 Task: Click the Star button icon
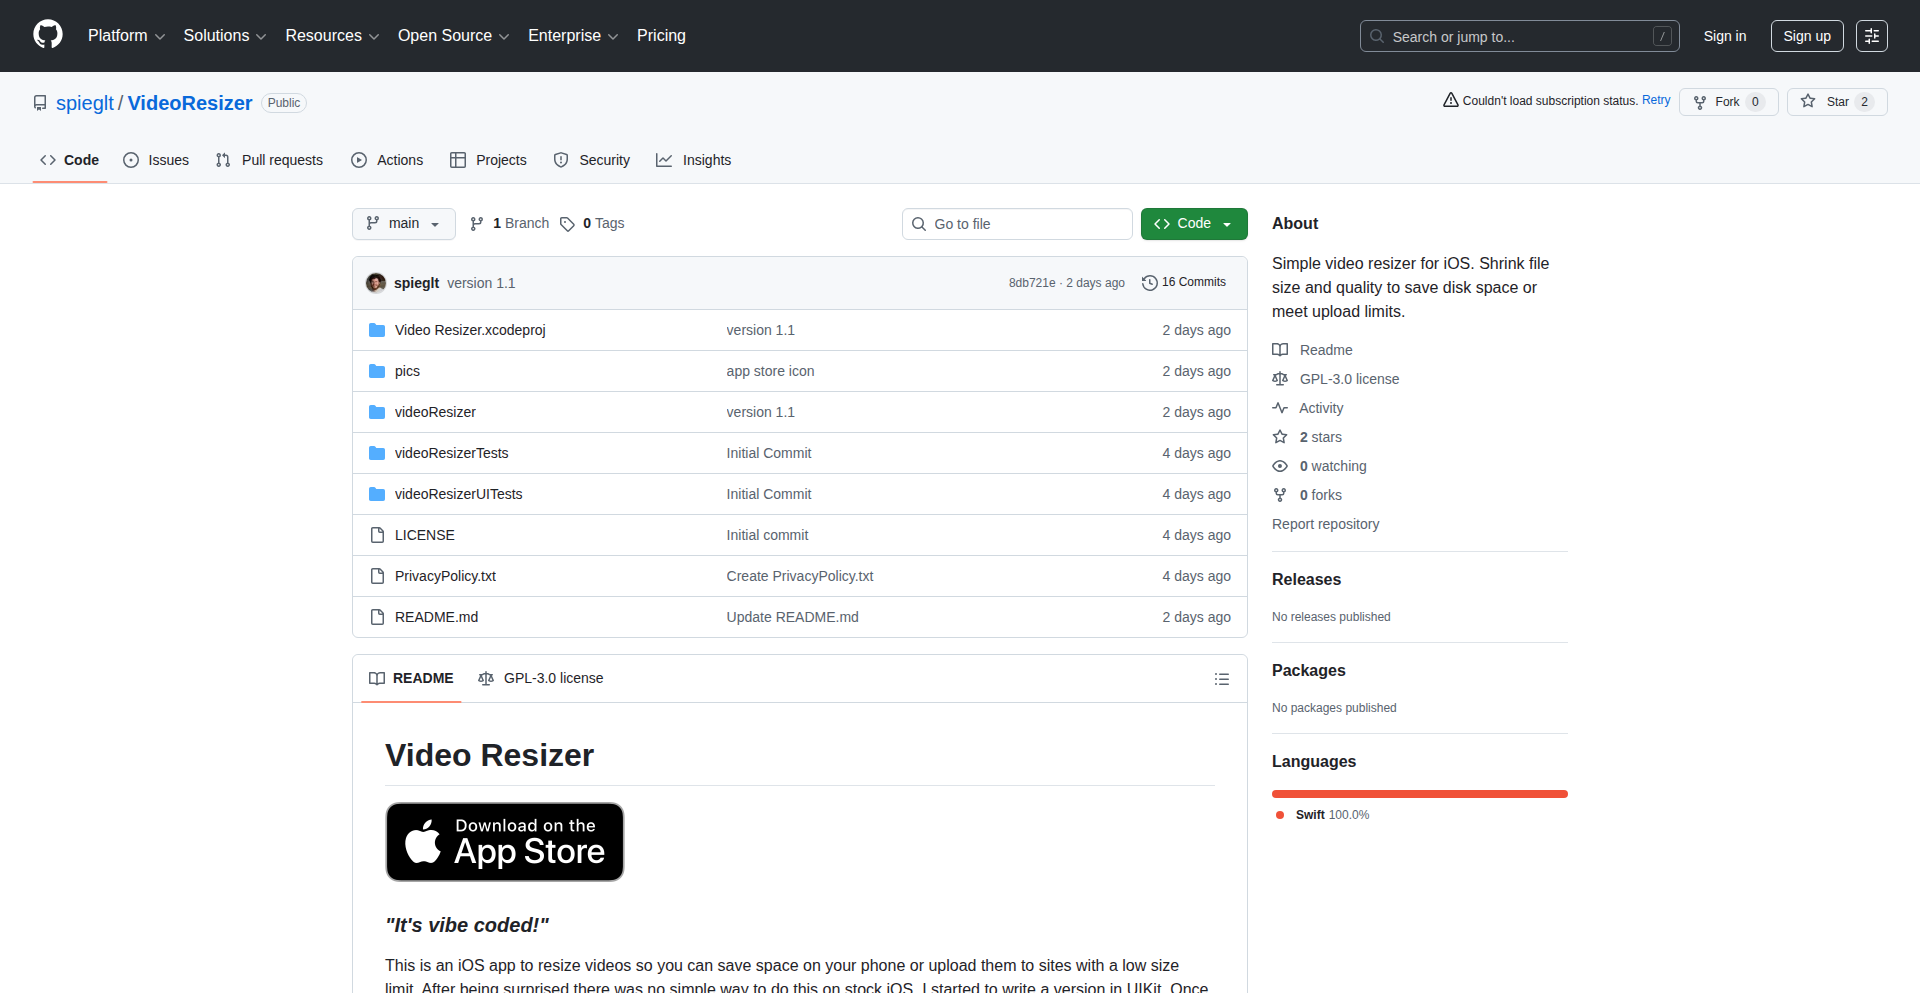1808,101
